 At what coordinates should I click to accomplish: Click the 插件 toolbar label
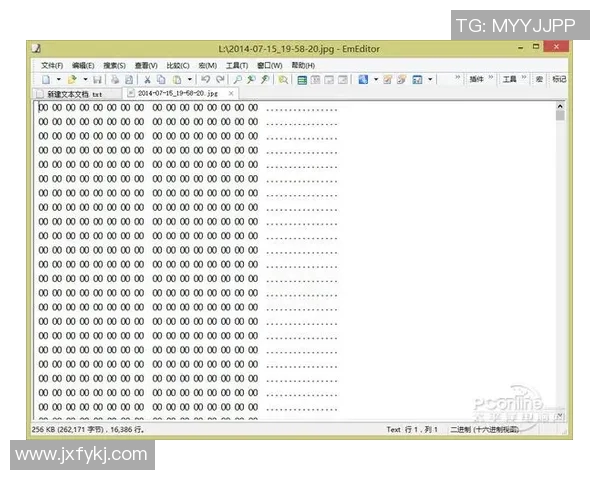pos(476,79)
